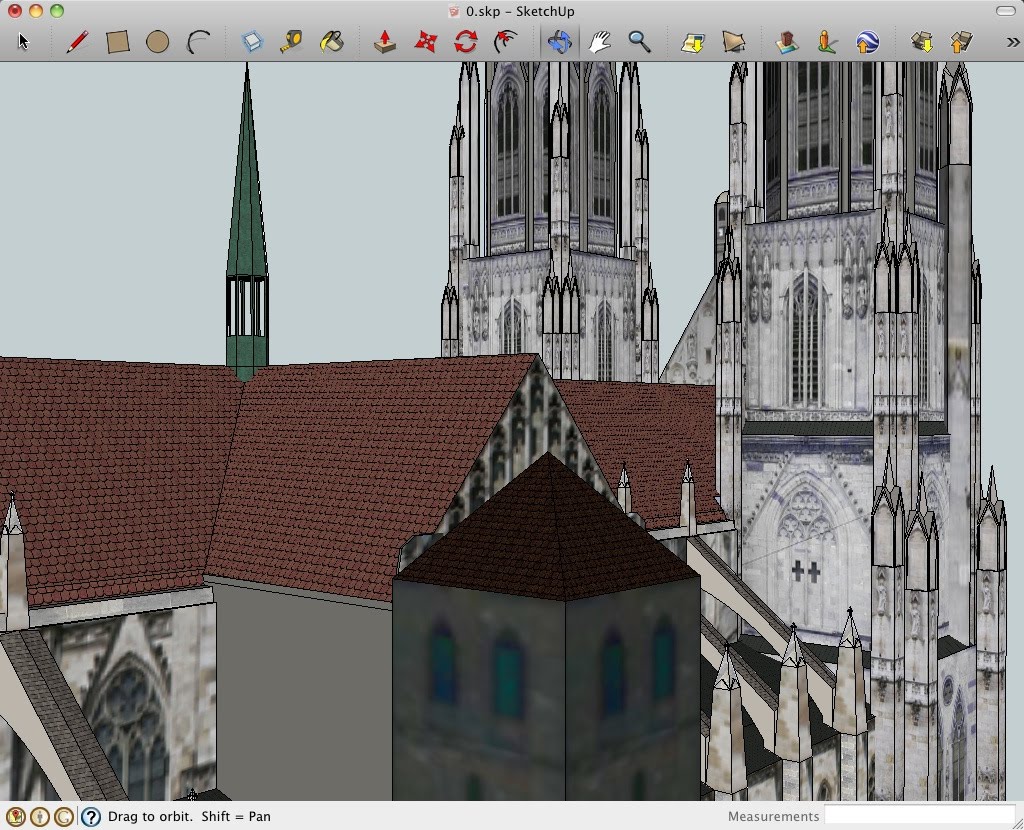Switch to the Pan hand tool

(599, 42)
